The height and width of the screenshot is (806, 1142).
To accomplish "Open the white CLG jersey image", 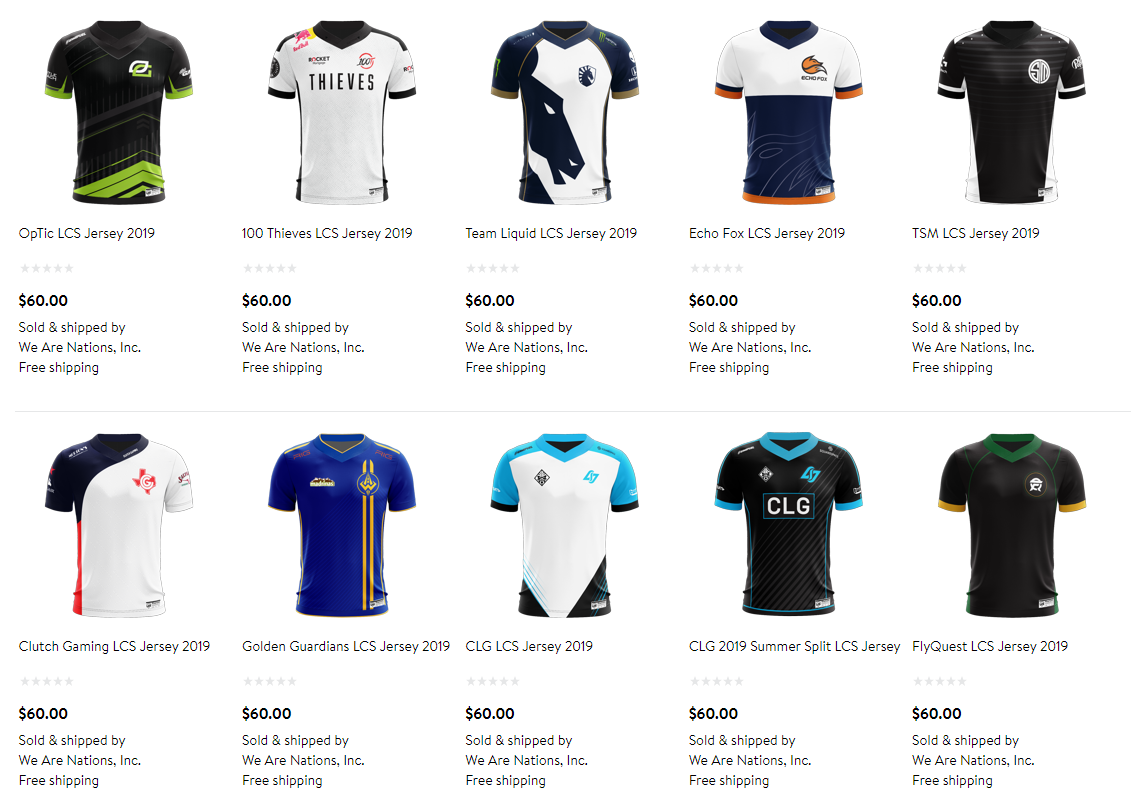I will [x=565, y=526].
